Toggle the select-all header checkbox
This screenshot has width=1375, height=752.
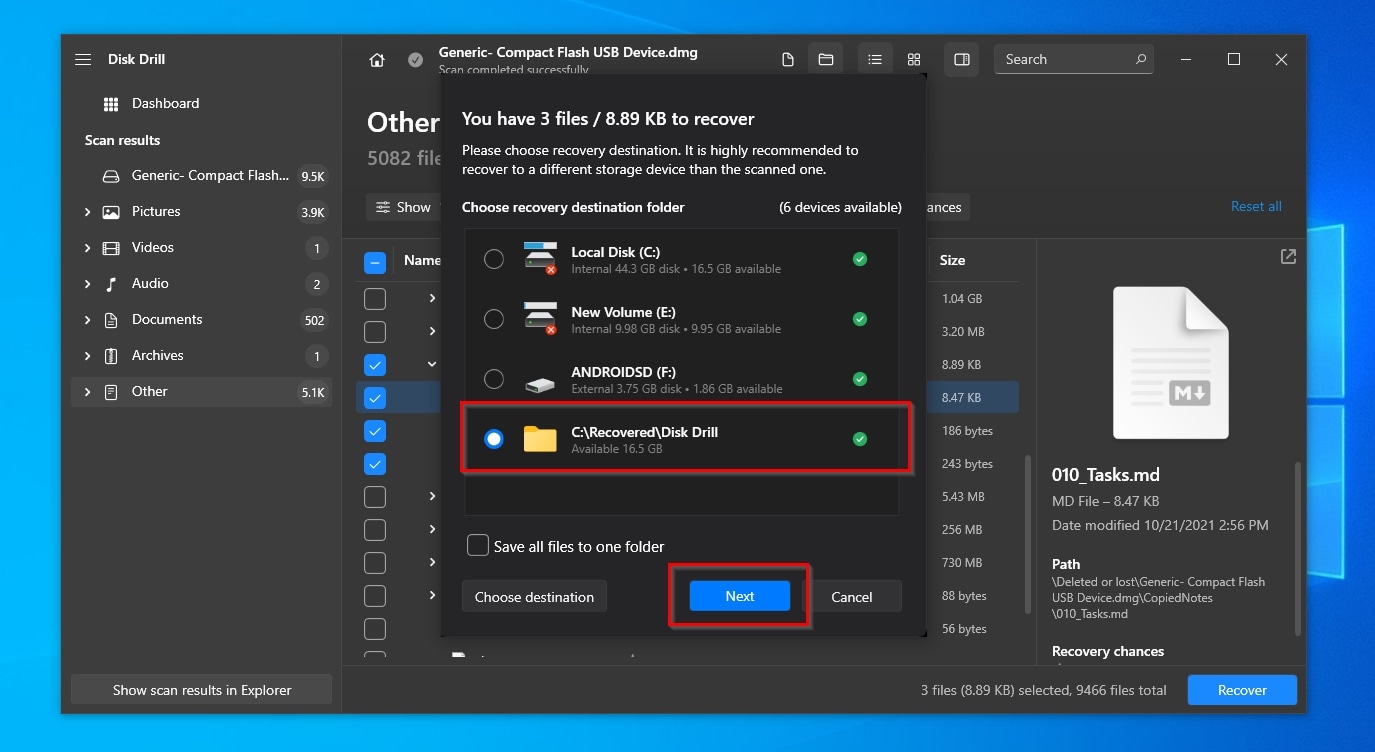pyautogui.click(x=374, y=263)
